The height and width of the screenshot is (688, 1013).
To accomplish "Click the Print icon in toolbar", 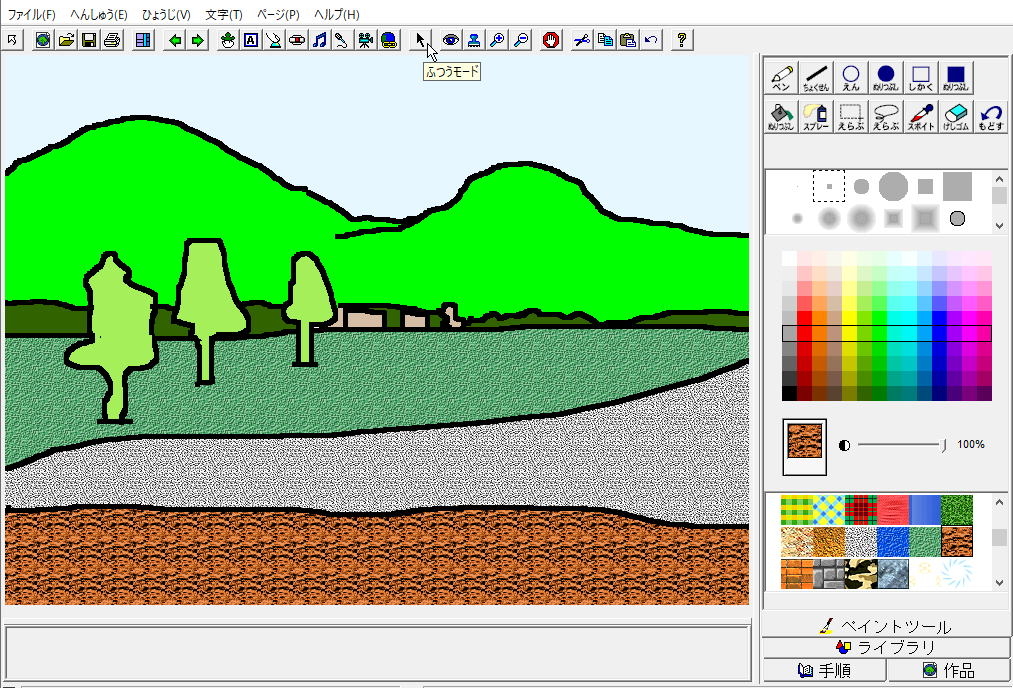I will [112, 40].
